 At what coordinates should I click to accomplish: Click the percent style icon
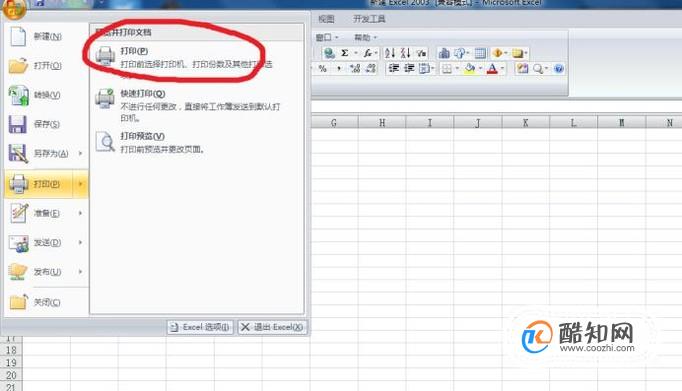(323, 68)
